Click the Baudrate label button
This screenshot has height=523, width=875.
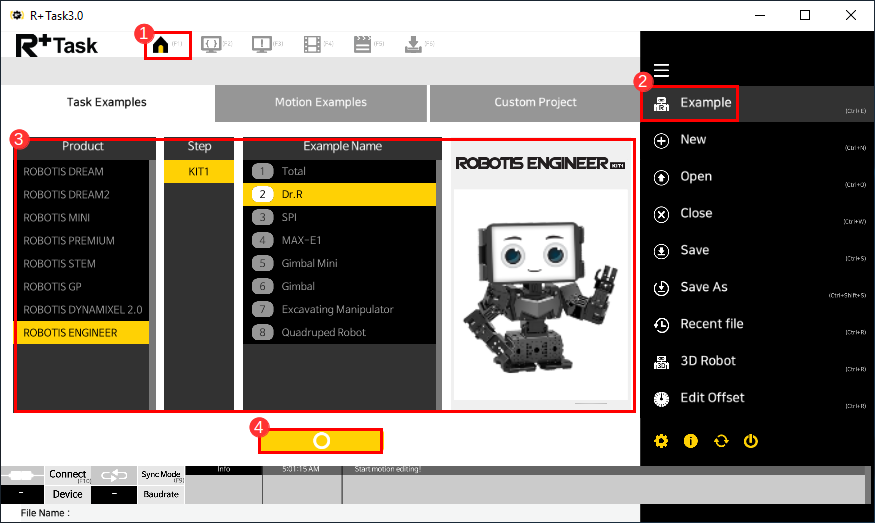click(161, 495)
